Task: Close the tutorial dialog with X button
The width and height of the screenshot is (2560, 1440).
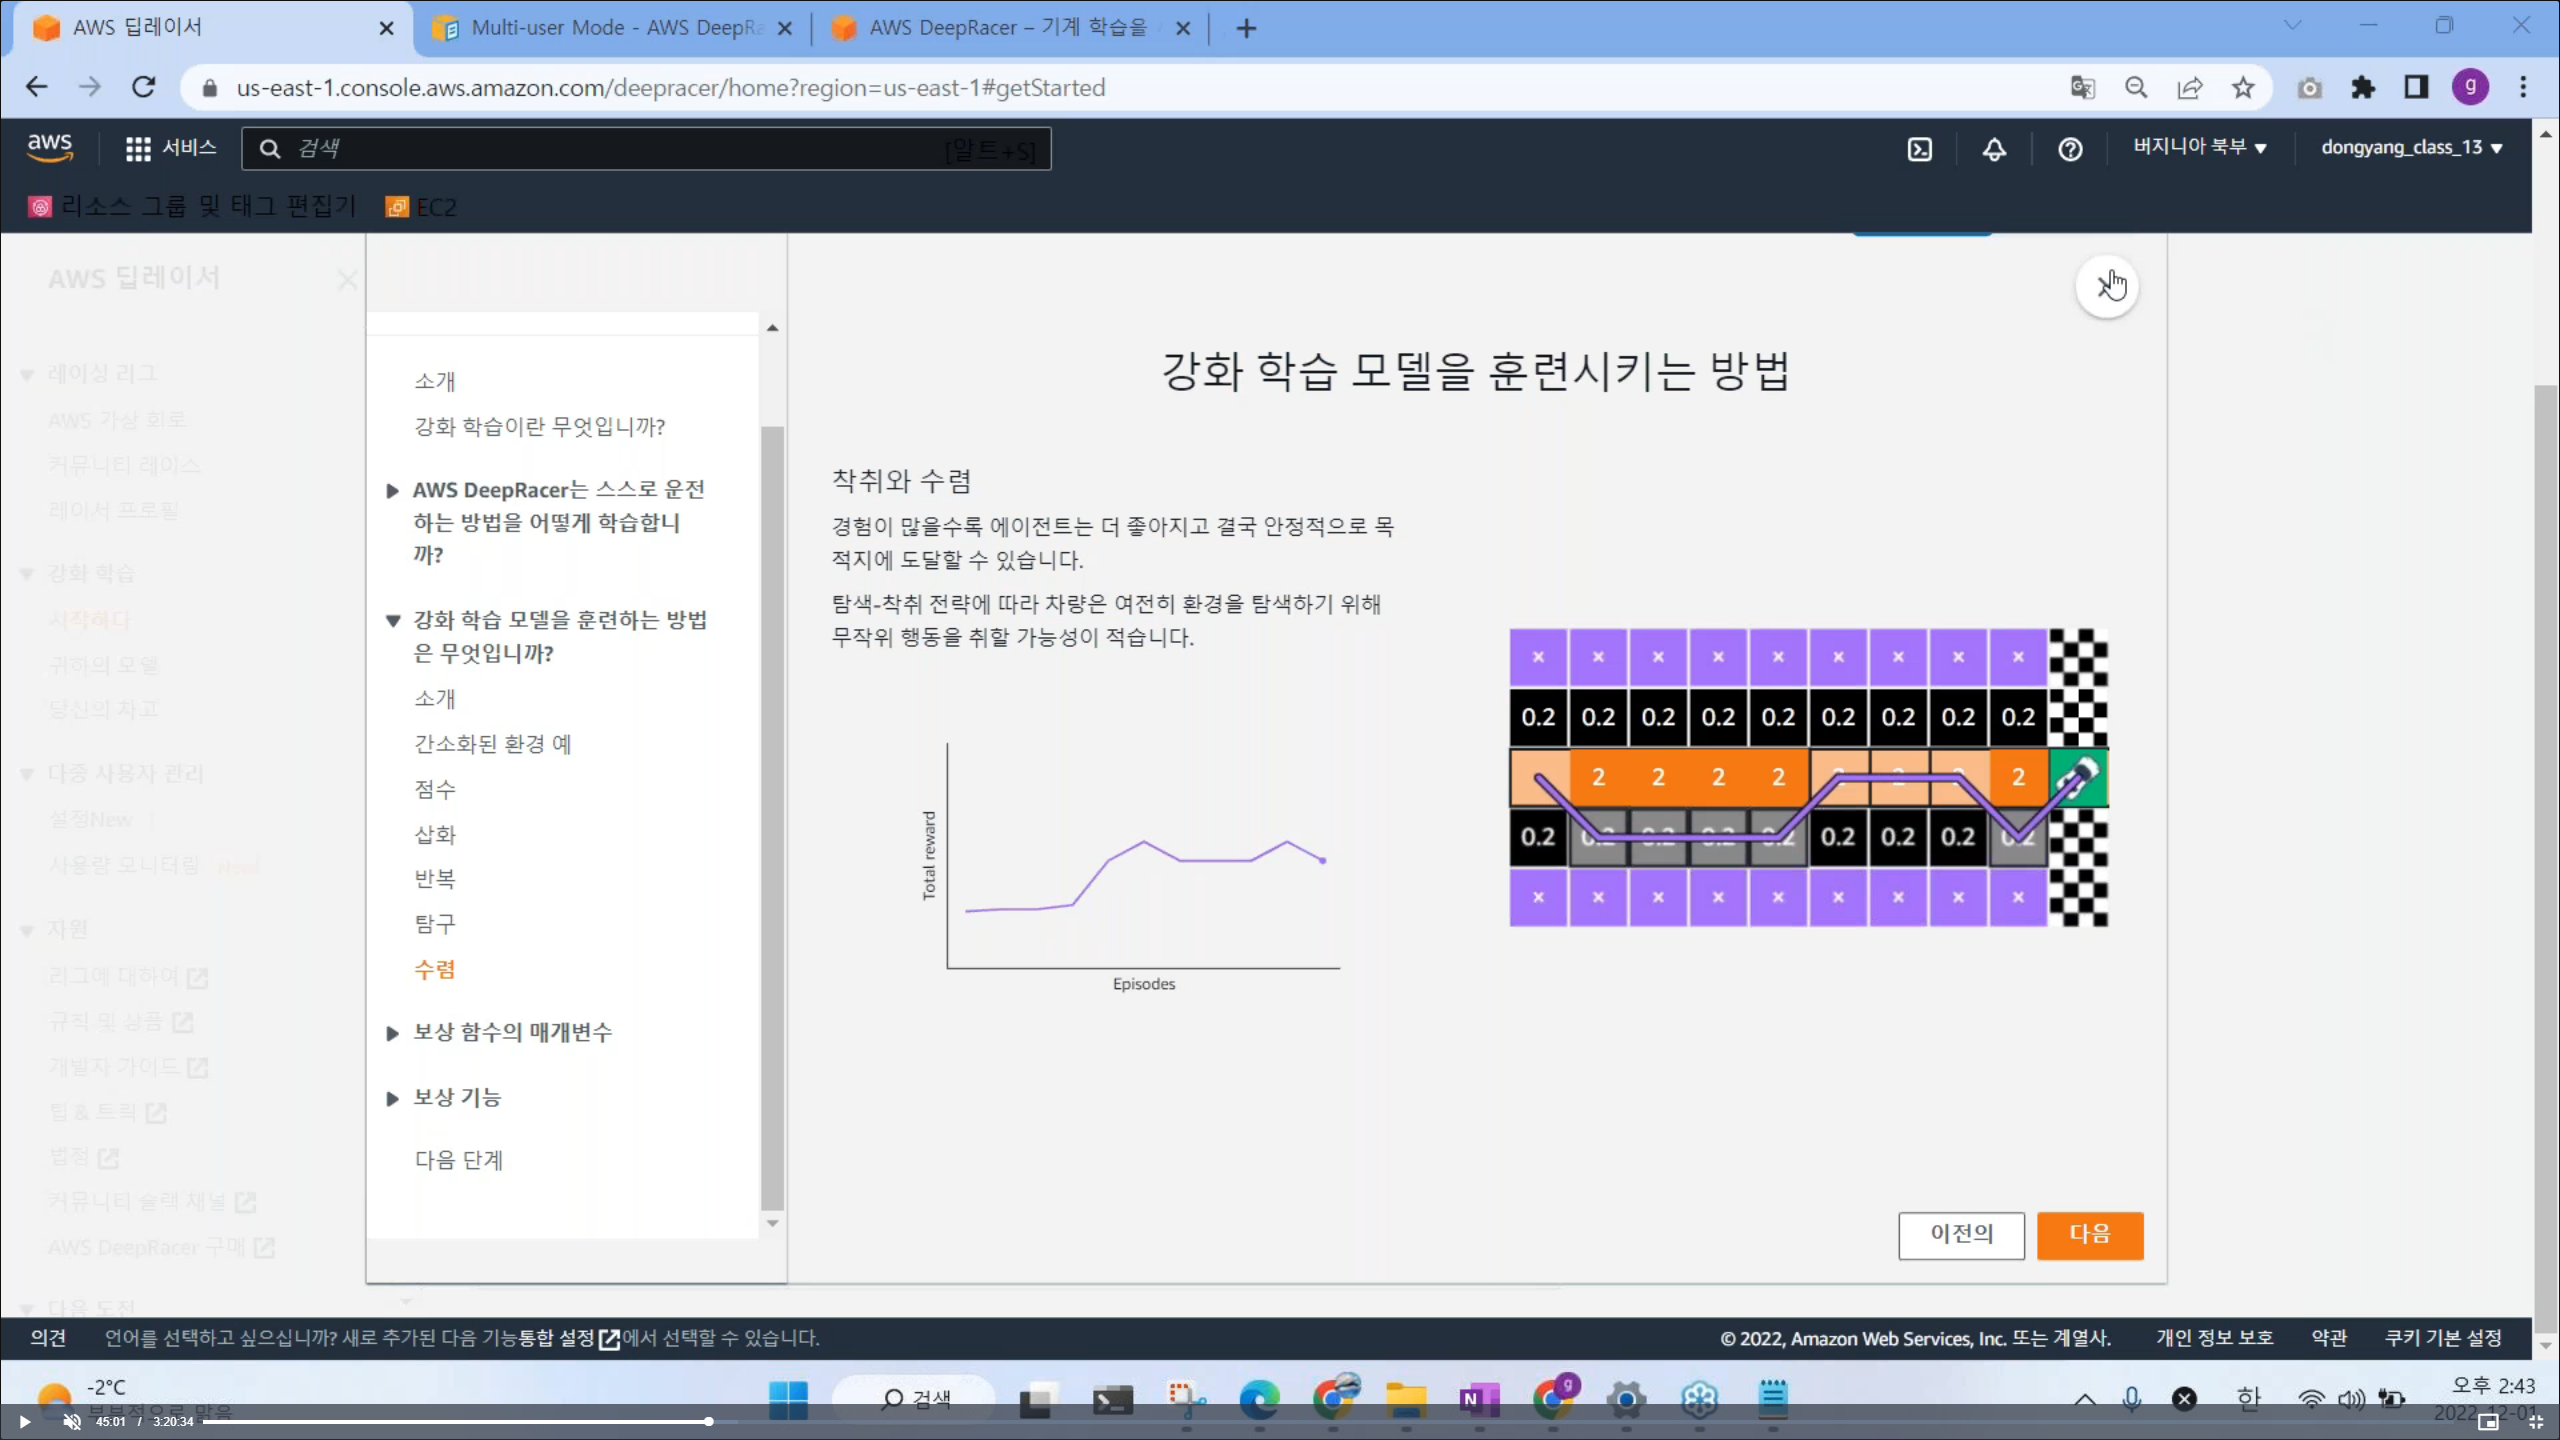Action: point(2107,287)
